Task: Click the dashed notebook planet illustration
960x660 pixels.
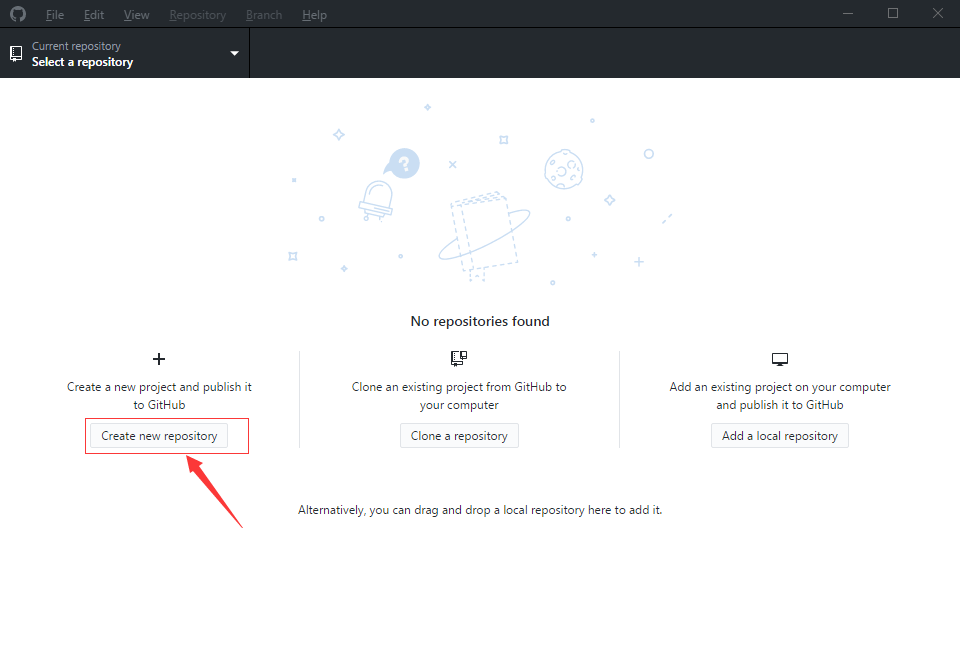Action: [485, 232]
